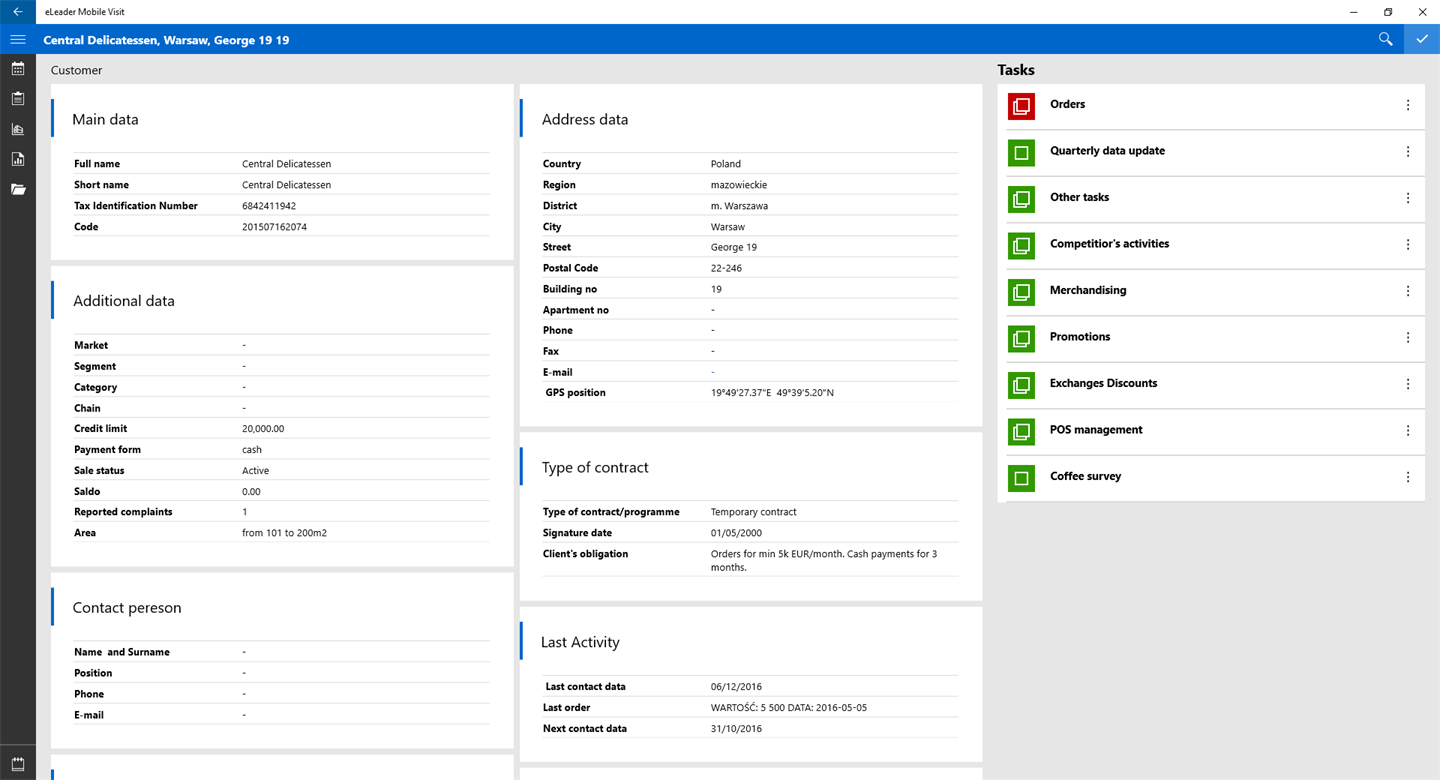Click the bottom calendar icon in sidebar

click(x=18, y=764)
